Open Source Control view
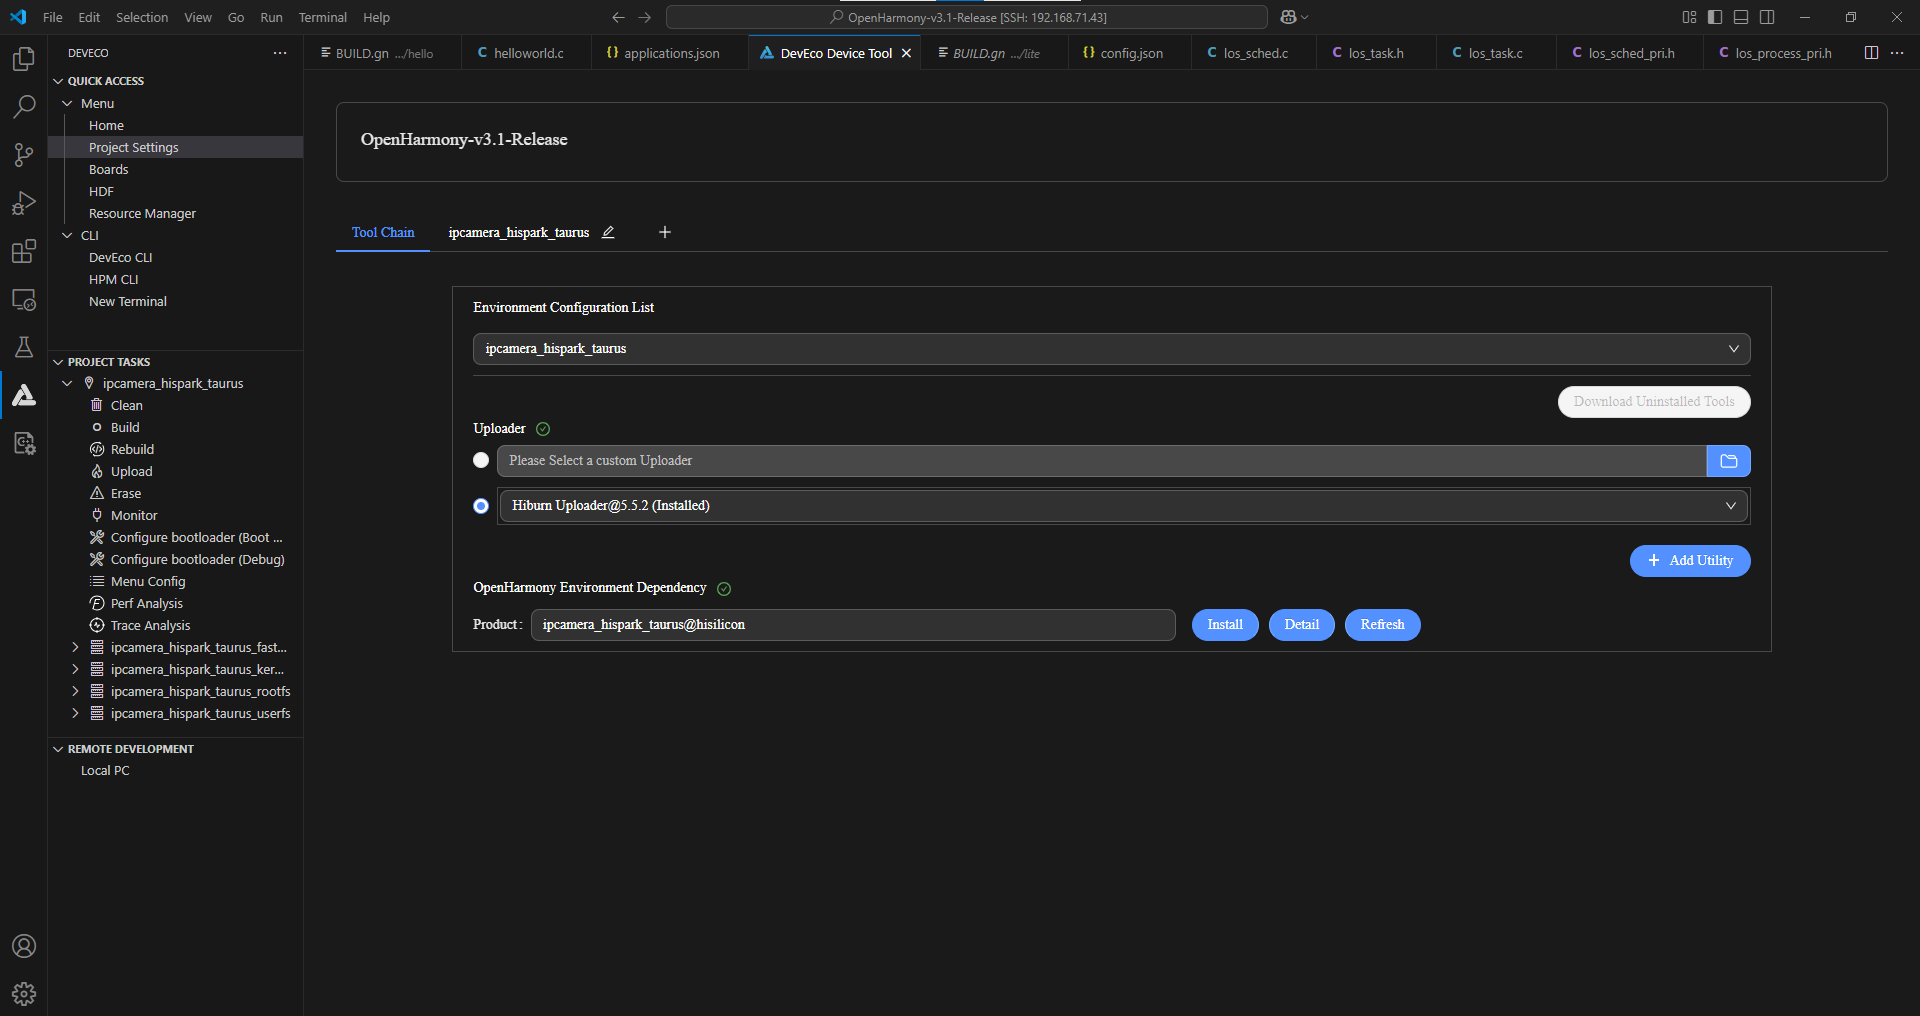 [x=24, y=154]
